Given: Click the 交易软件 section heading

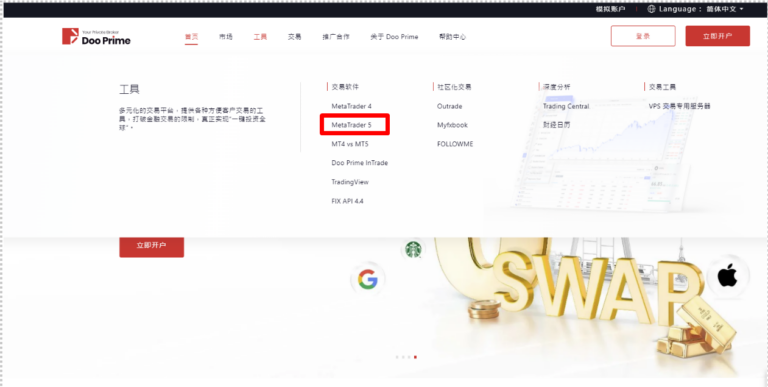Looking at the screenshot, I should click(x=345, y=87).
